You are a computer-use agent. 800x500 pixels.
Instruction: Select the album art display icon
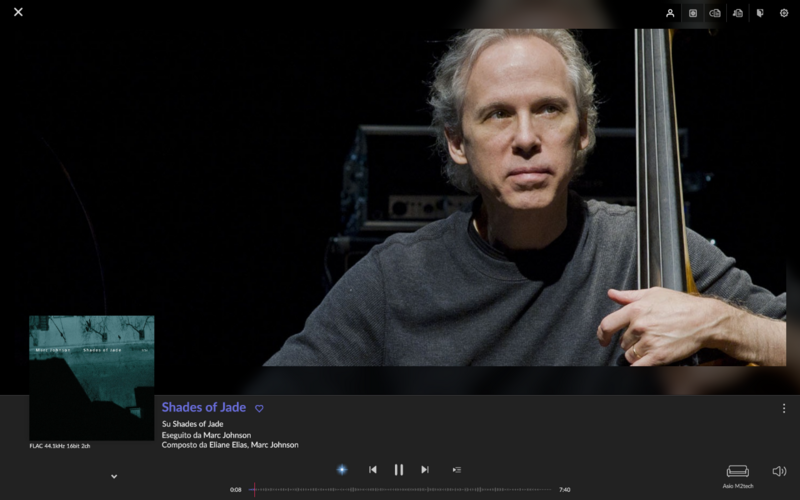[692, 13]
